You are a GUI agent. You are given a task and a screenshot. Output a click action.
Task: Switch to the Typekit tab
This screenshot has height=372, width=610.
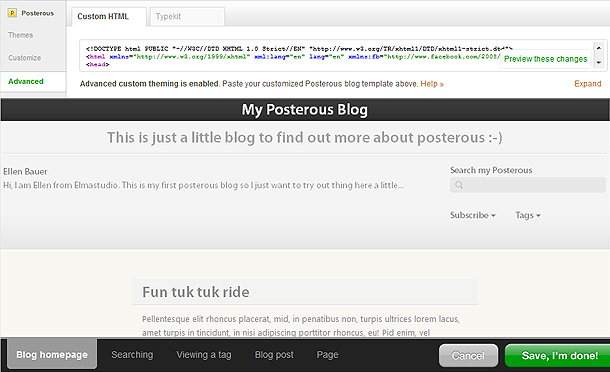(187, 16)
